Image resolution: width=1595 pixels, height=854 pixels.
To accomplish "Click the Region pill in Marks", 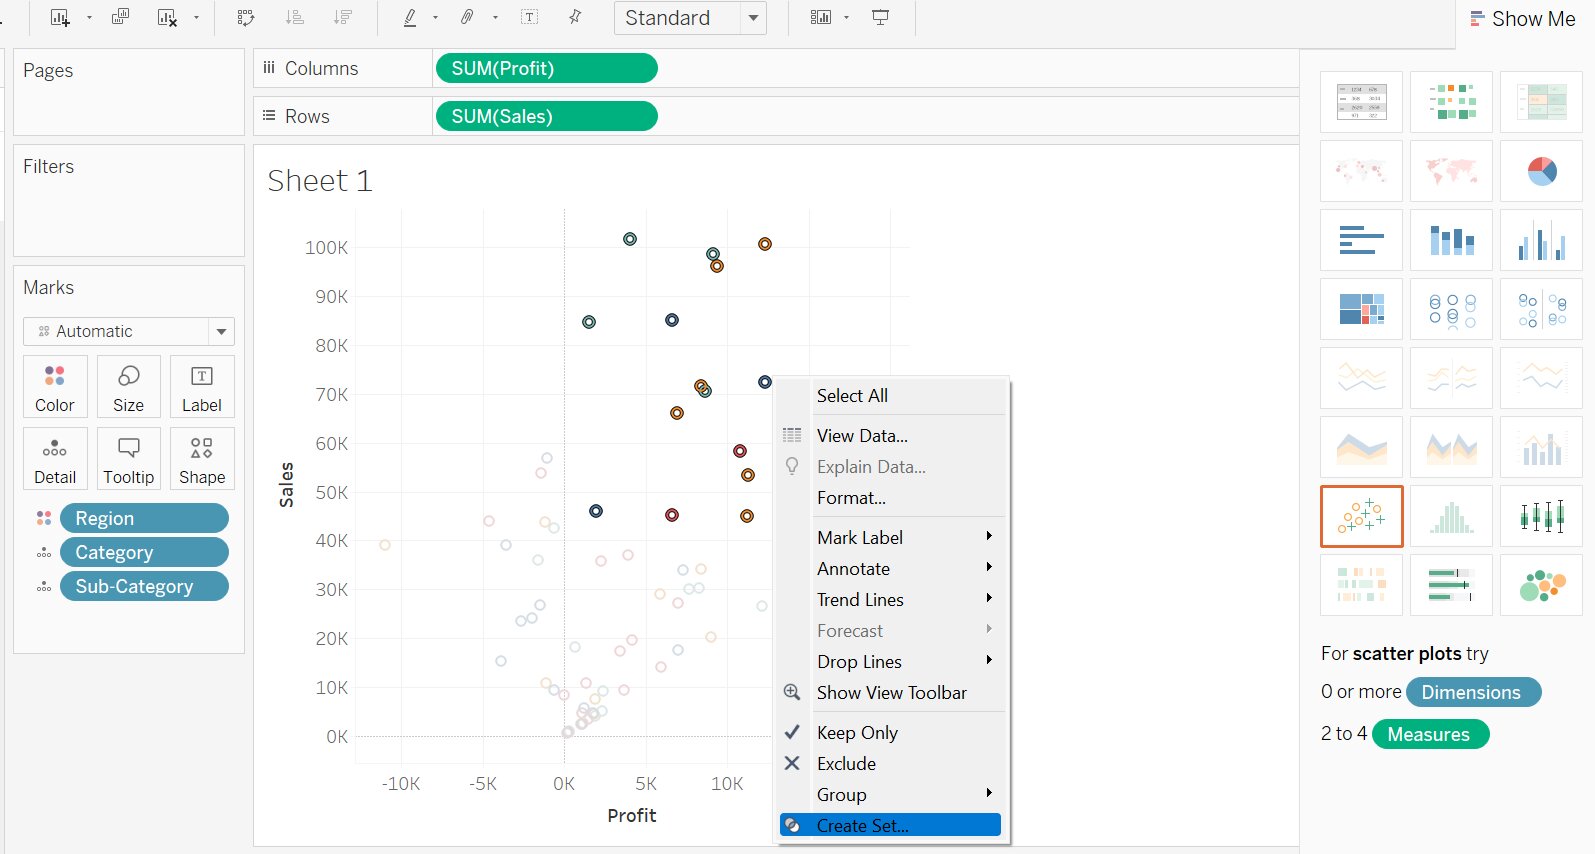I will point(144,518).
